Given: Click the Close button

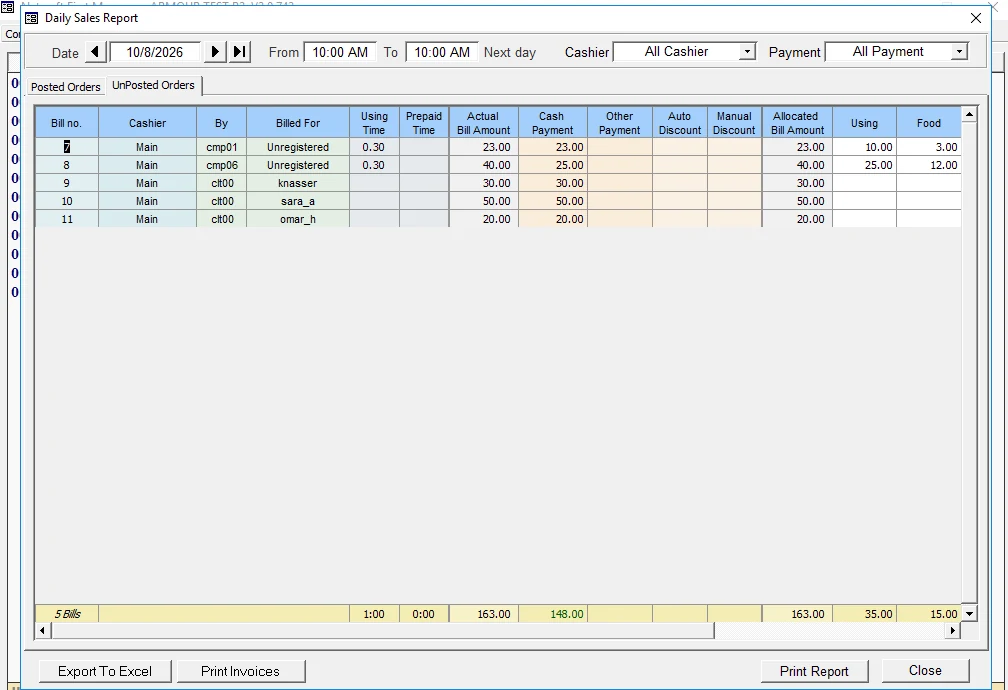Looking at the screenshot, I should click(925, 671).
